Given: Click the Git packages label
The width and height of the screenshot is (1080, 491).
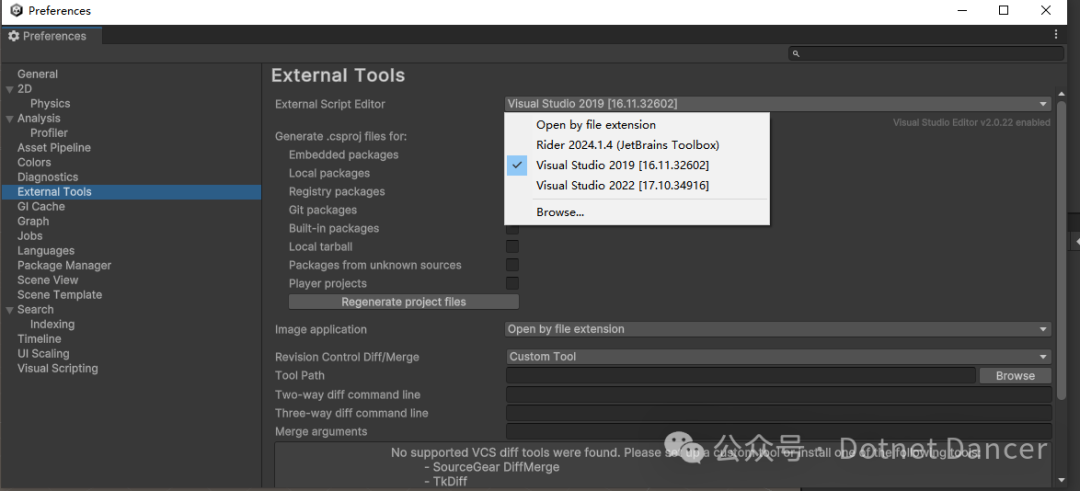Looking at the screenshot, I should pyautogui.click(x=323, y=210).
